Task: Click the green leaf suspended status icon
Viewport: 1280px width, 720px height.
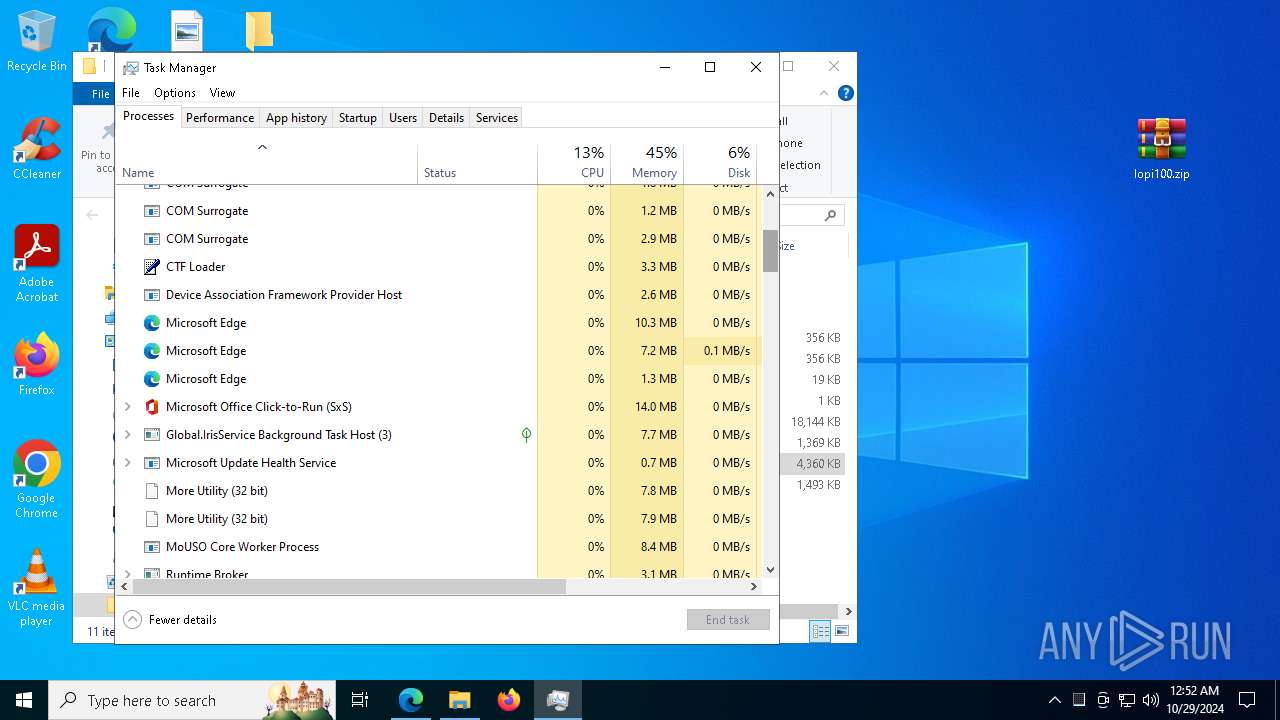Action: click(x=526, y=435)
